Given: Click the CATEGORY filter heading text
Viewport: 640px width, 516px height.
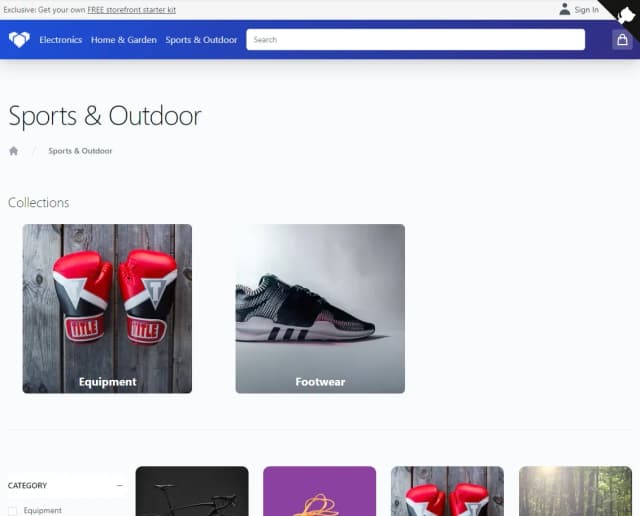Looking at the screenshot, I should pyautogui.click(x=27, y=485).
